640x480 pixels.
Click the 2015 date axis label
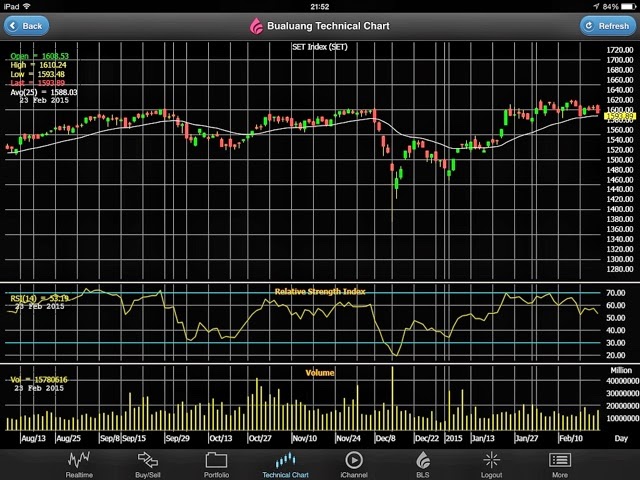tap(453, 438)
